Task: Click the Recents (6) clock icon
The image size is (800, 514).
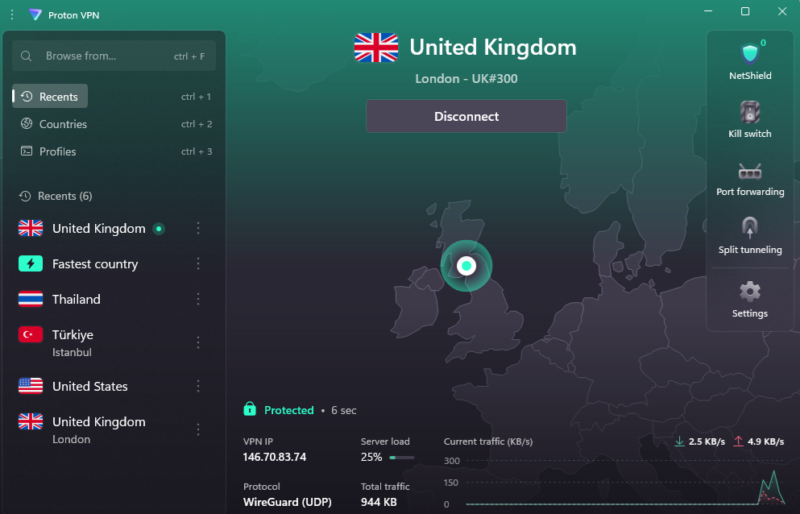Action: (x=25, y=196)
